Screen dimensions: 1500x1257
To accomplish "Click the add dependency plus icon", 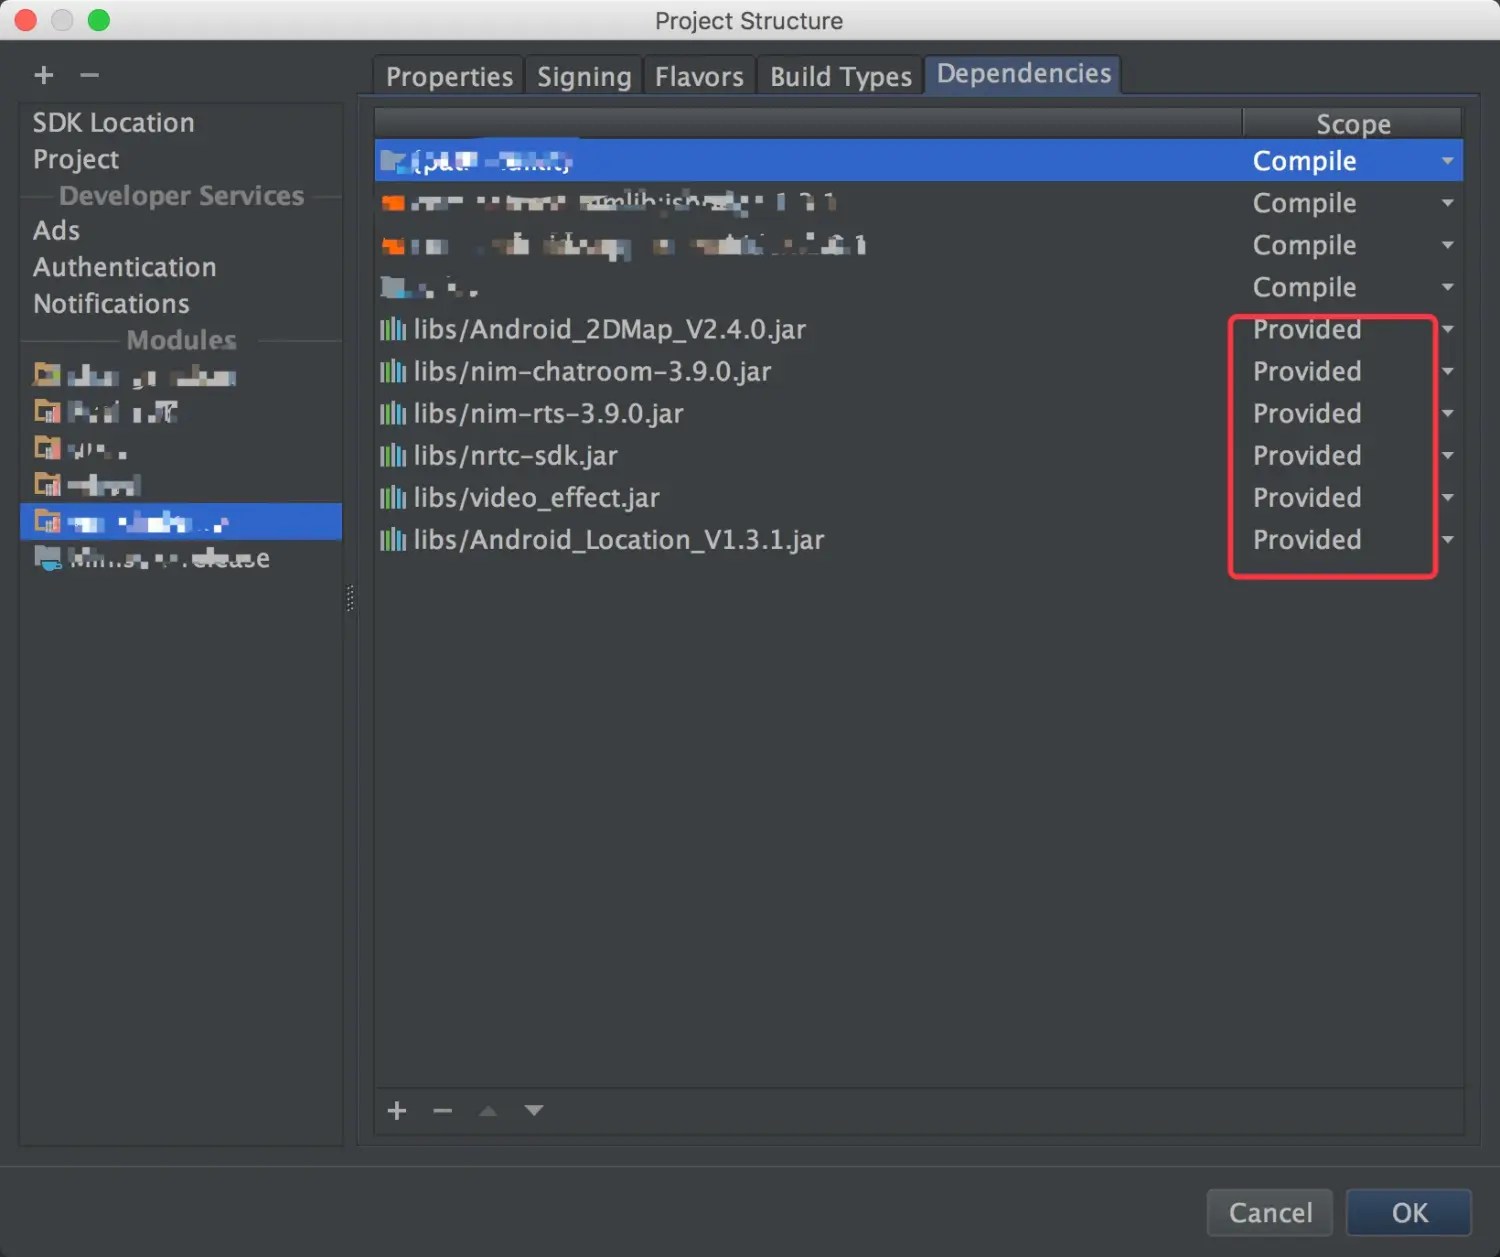I will coord(397,1110).
